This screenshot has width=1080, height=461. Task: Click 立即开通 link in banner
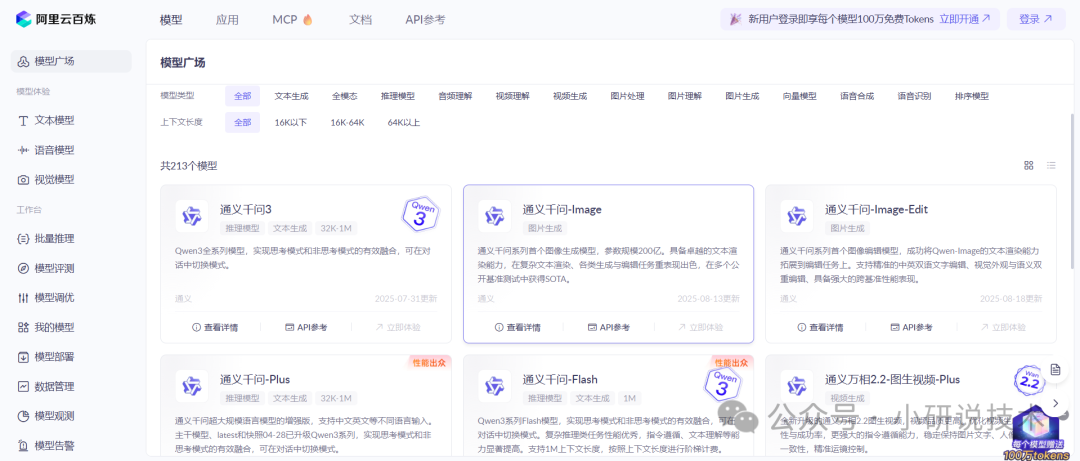pyautogui.click(x=965, y=19)
